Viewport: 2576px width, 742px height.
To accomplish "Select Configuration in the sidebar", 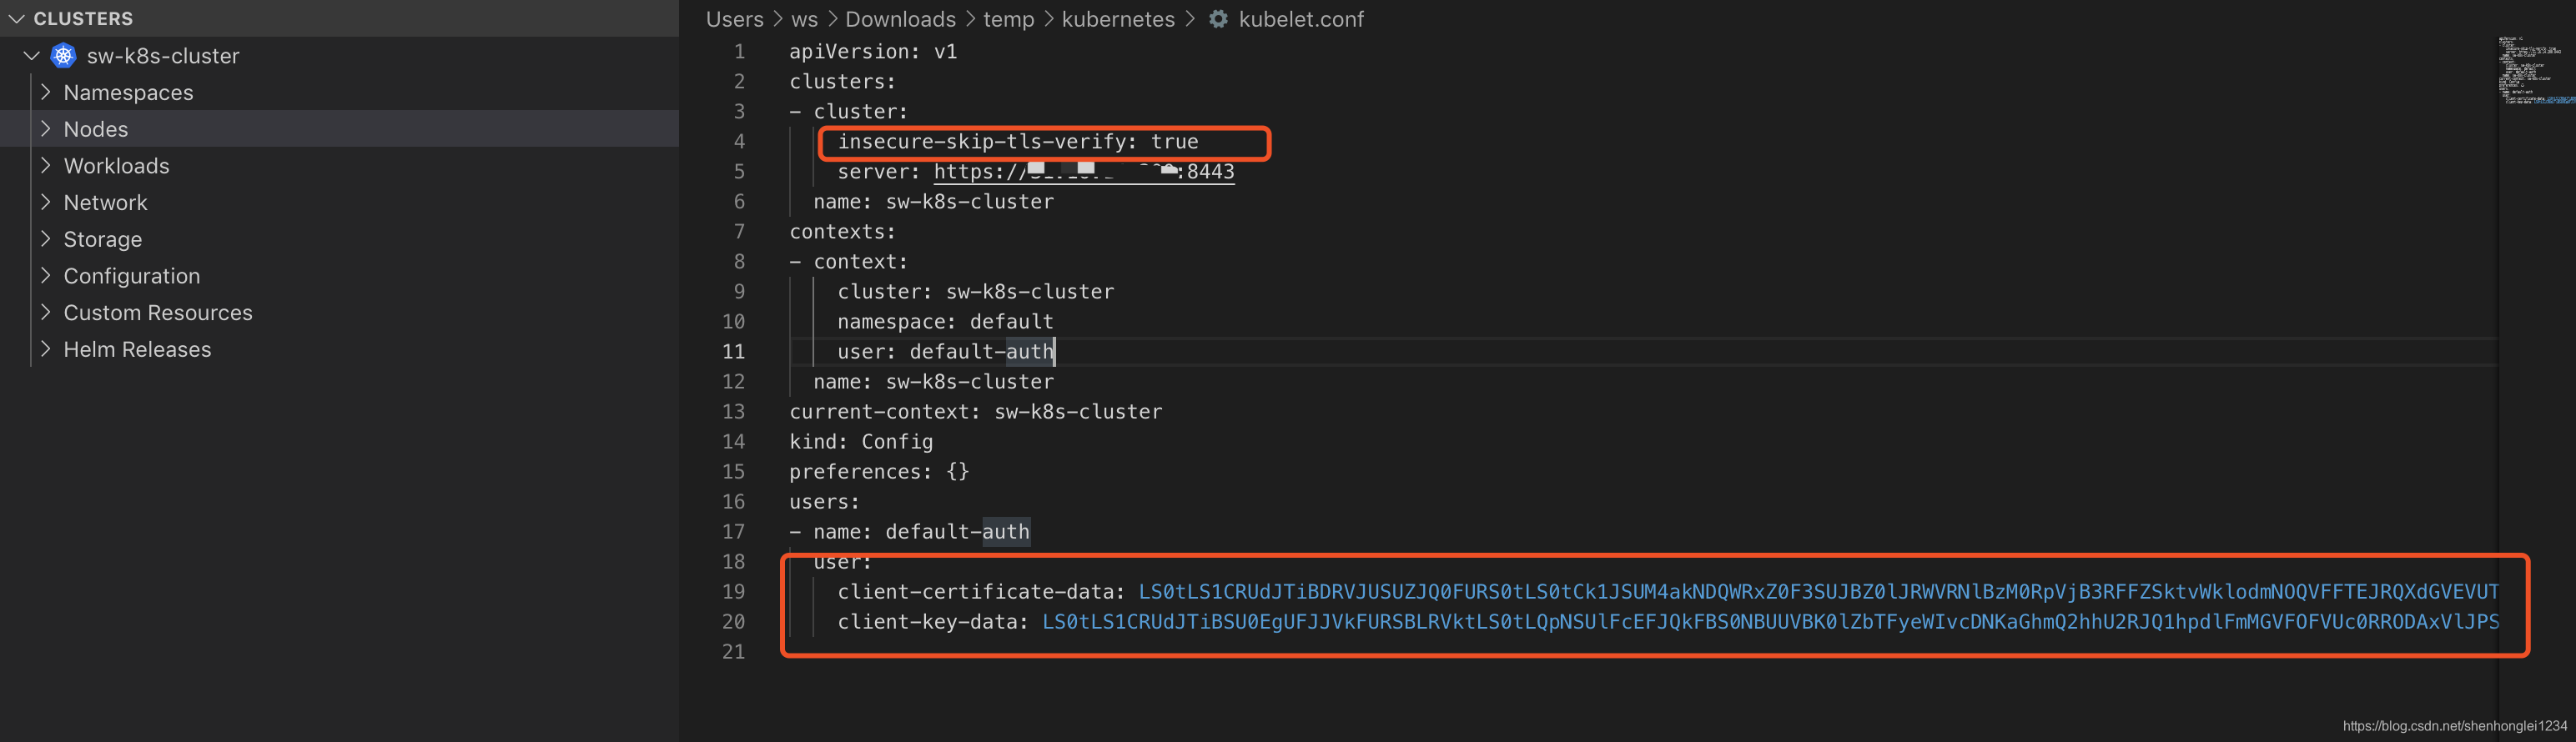I will coord(131,275).
